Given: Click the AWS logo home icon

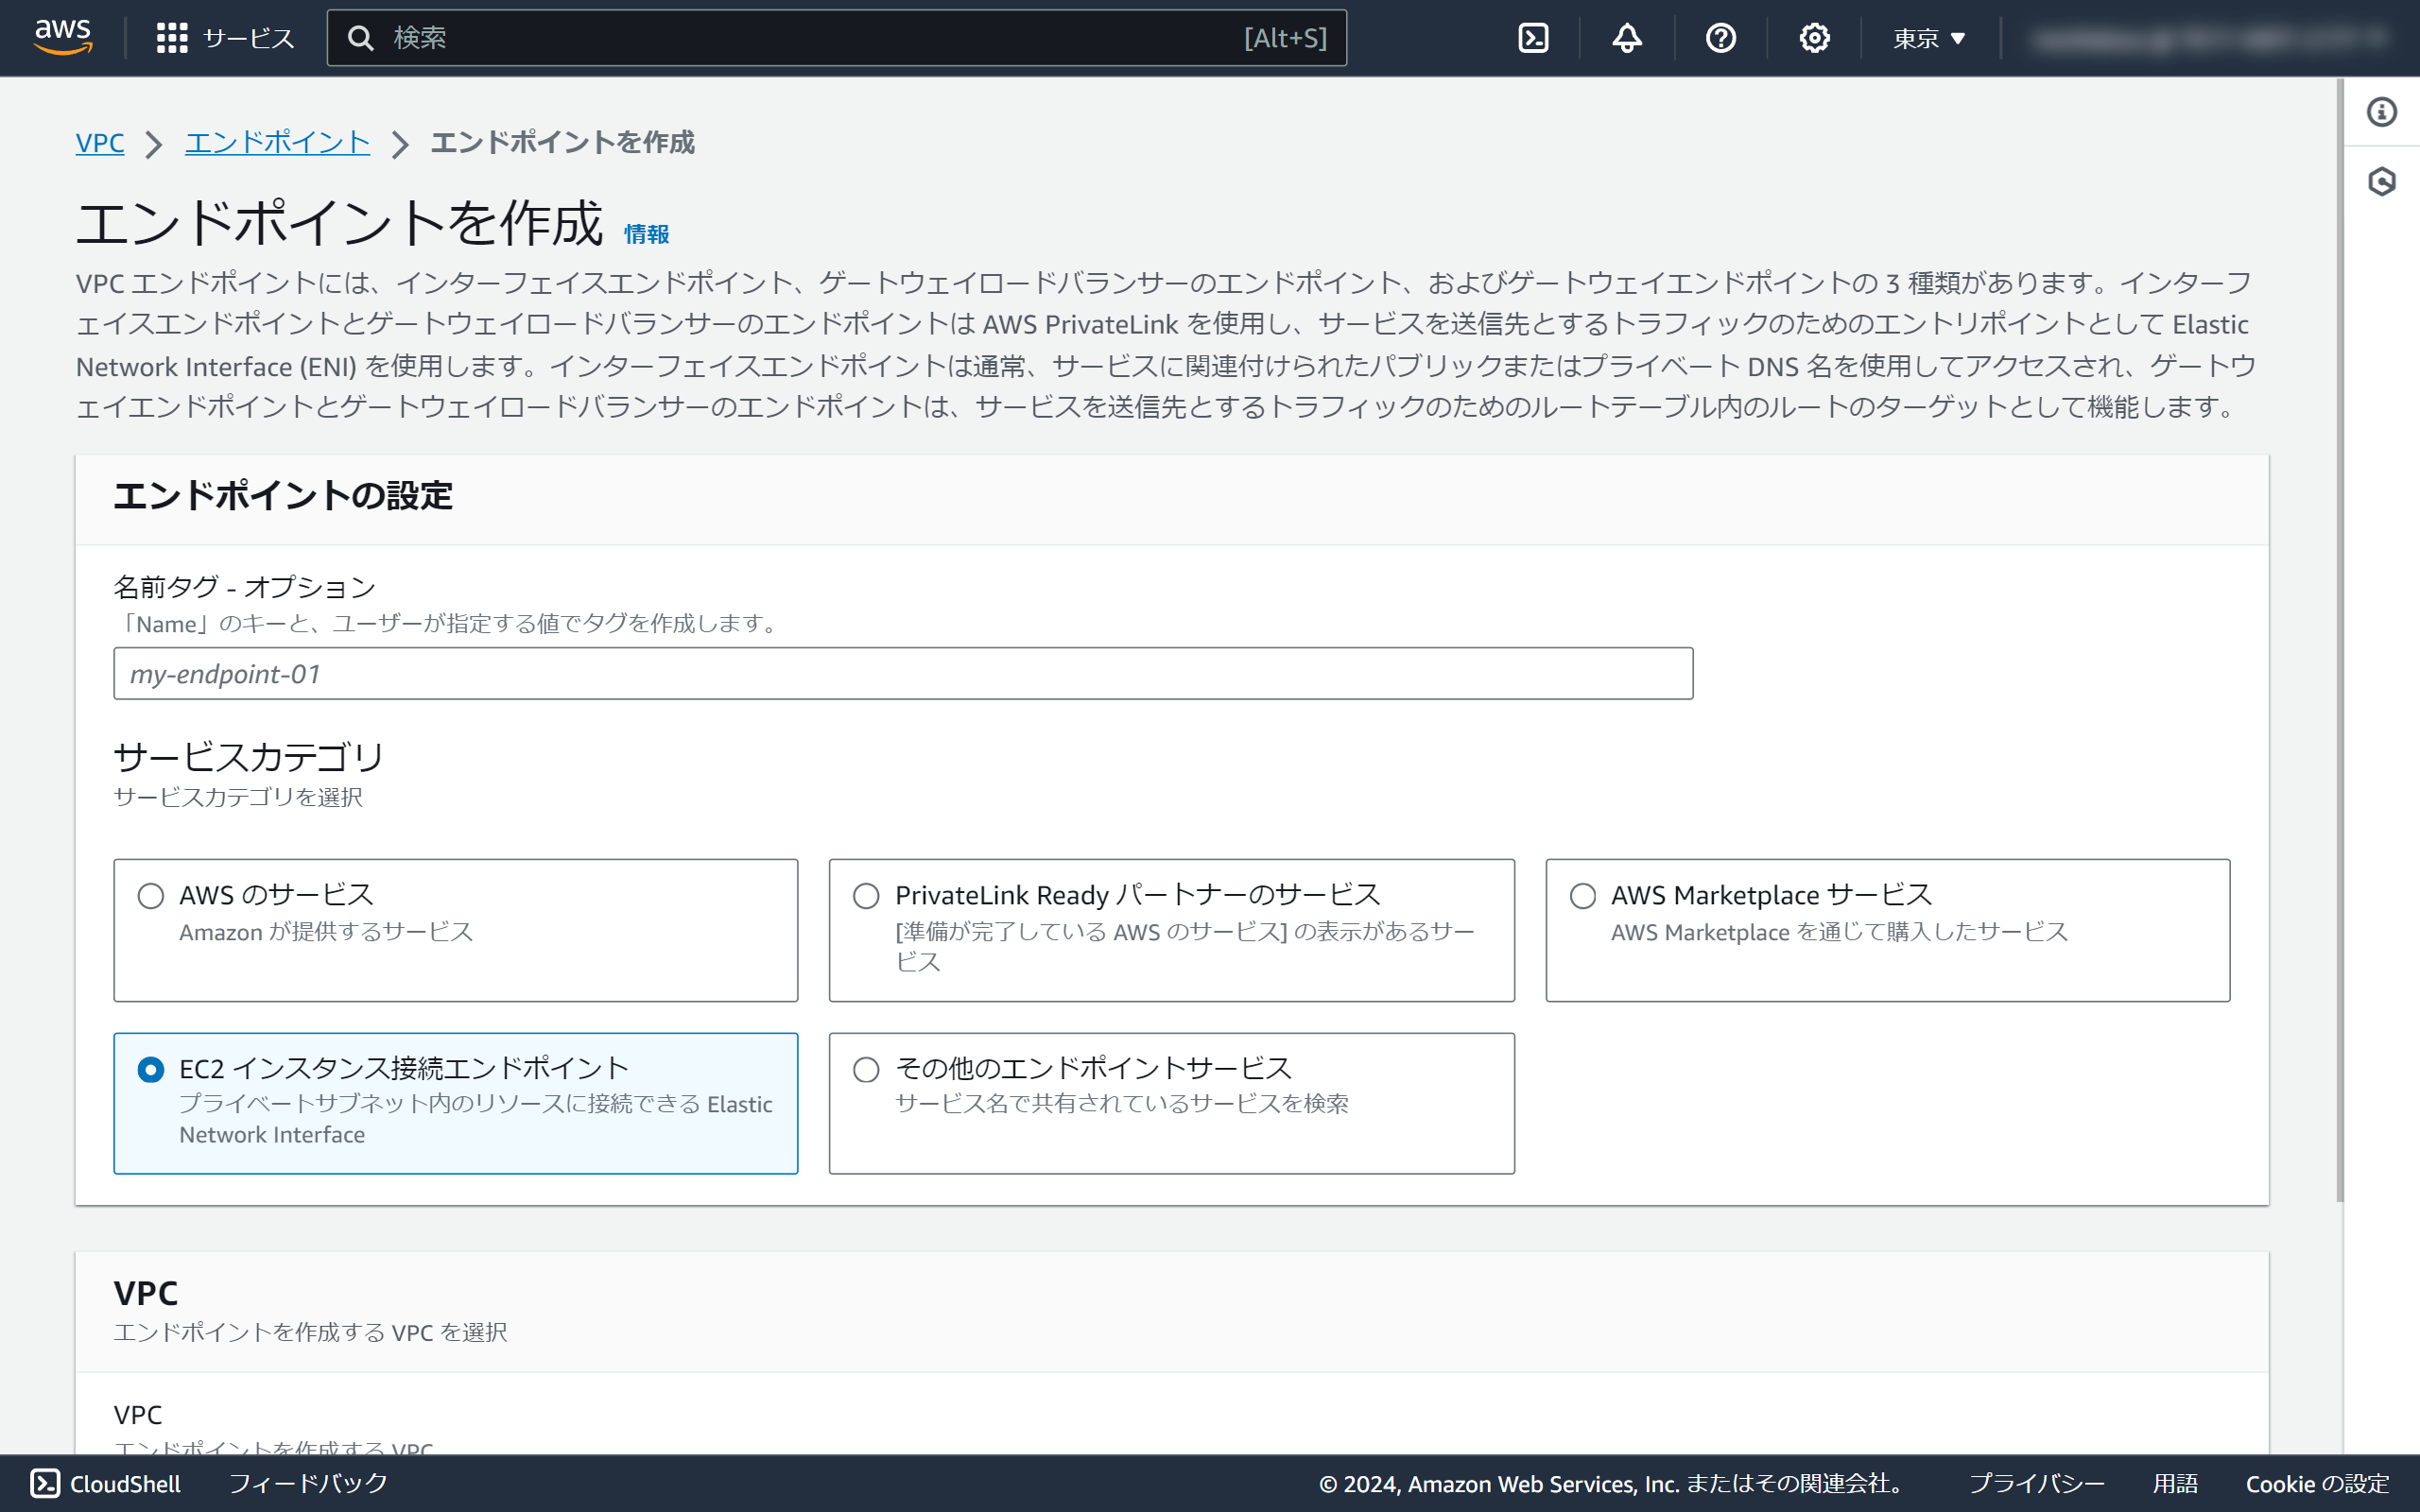Looking at the screenshot, I should coord(63,37).
